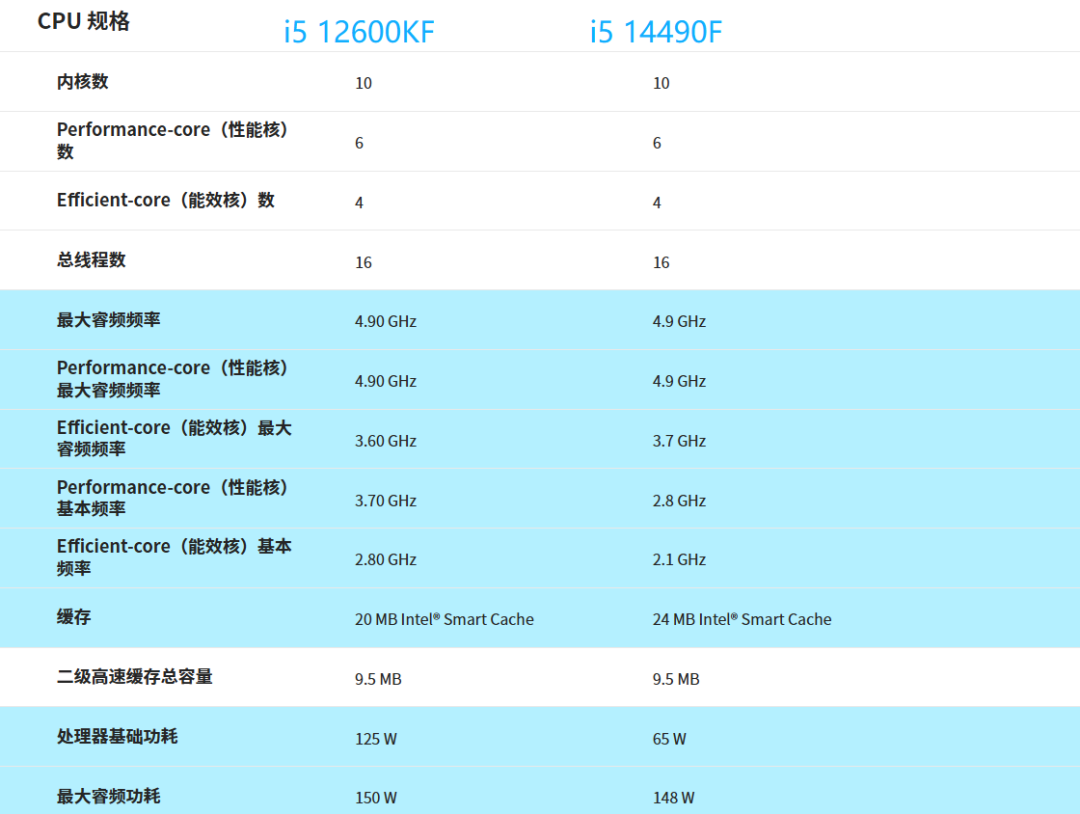Click 14490F 能效核数 value 4

point(657,202)
